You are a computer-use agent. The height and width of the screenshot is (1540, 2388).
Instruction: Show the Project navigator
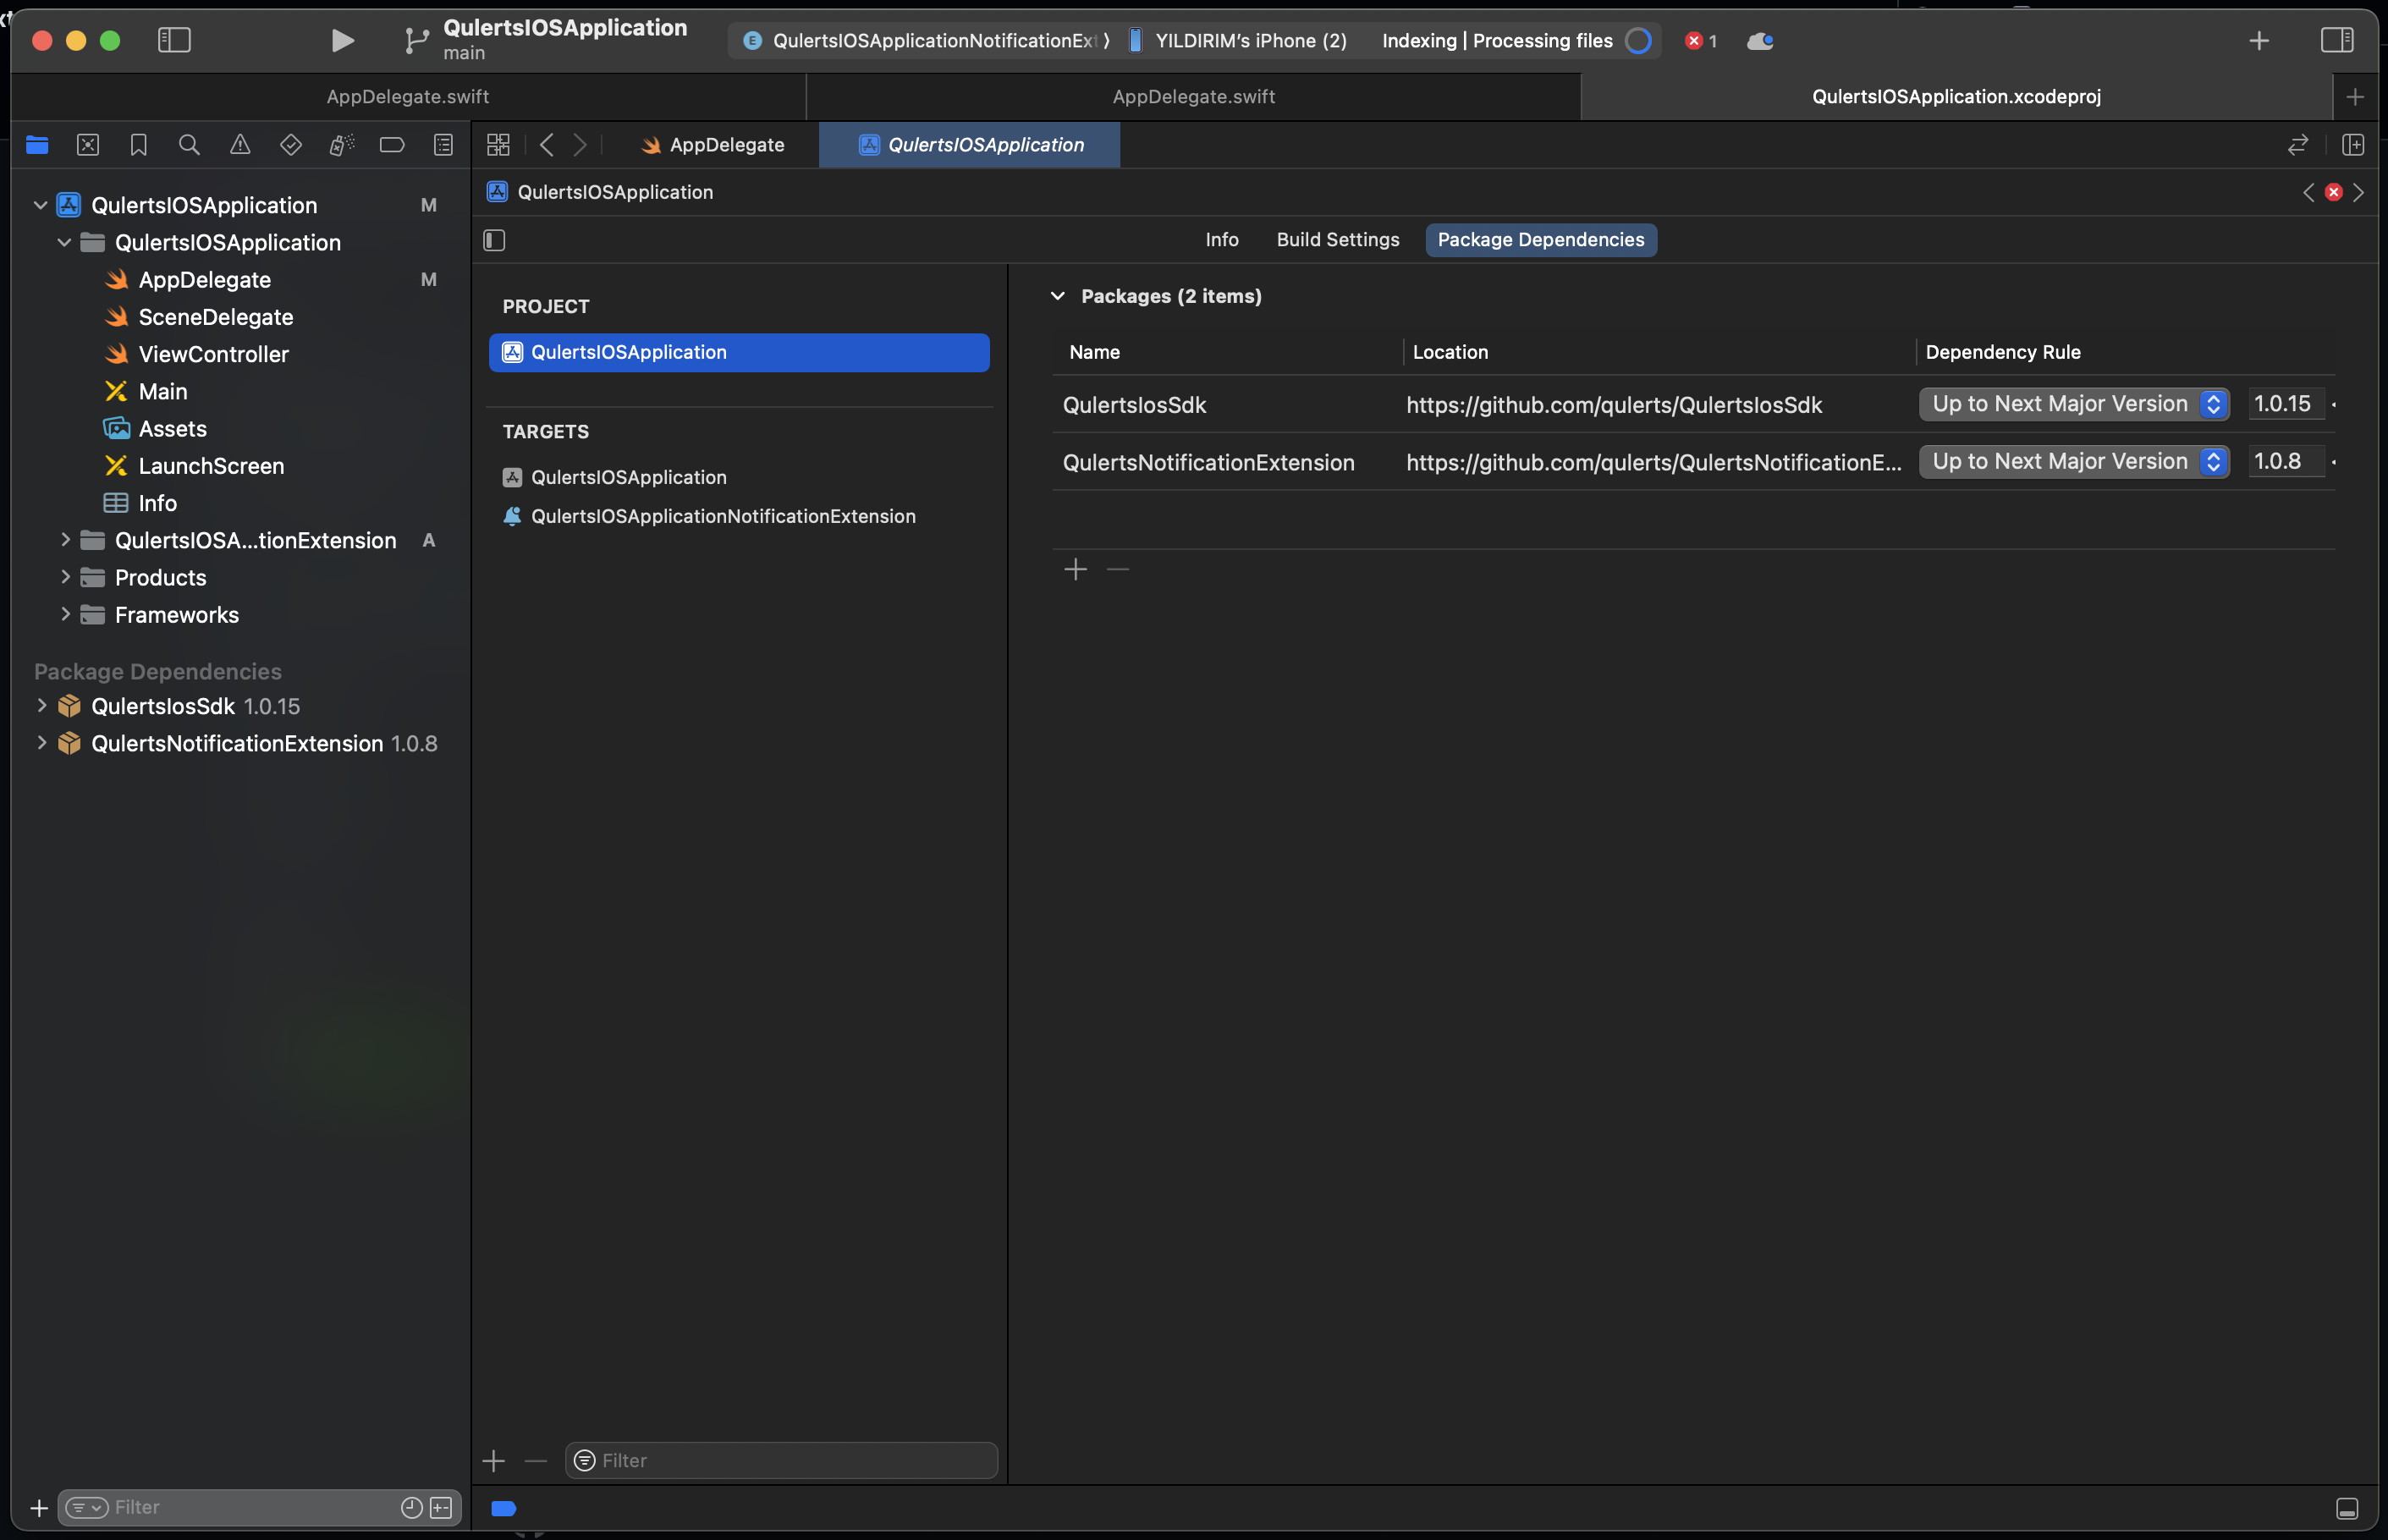click(x=37, y=145)
